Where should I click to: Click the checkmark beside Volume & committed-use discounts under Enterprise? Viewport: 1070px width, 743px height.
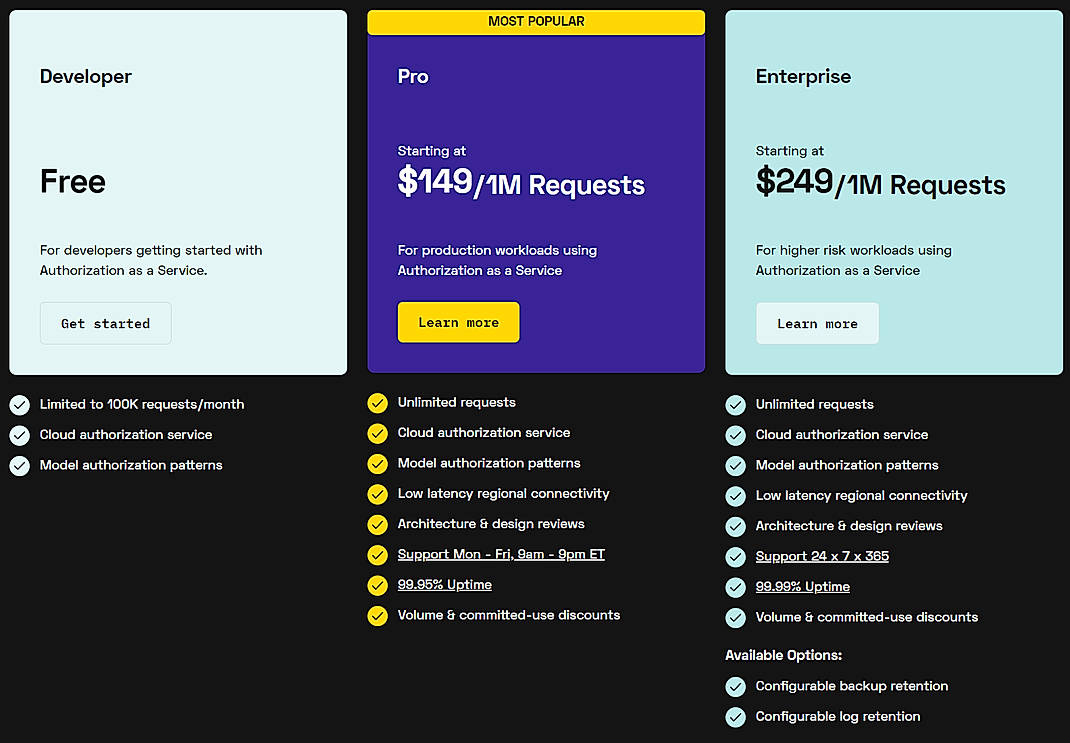point(735,618)
